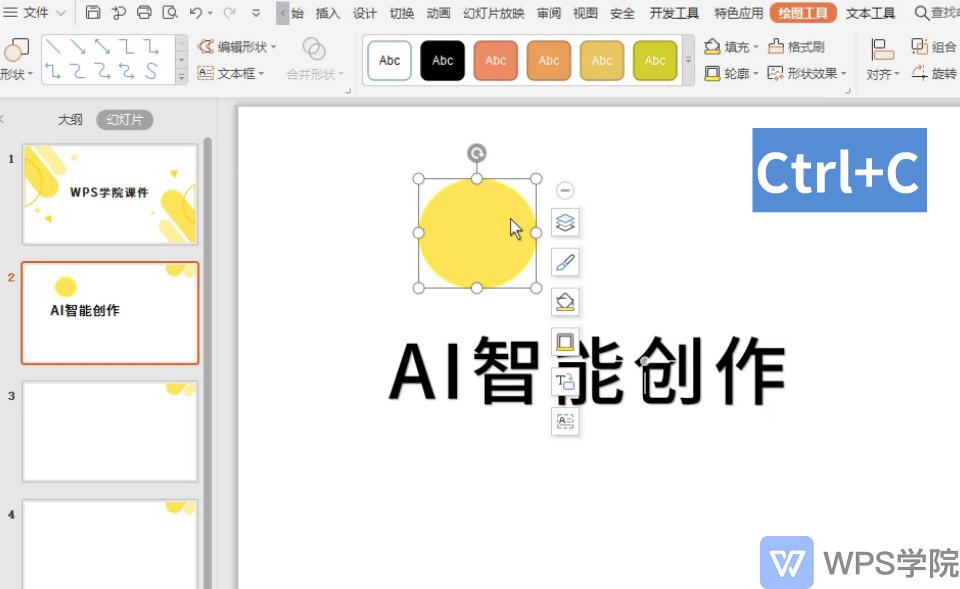Open the 形状效果 shape effects dropdown

[844, 73]
